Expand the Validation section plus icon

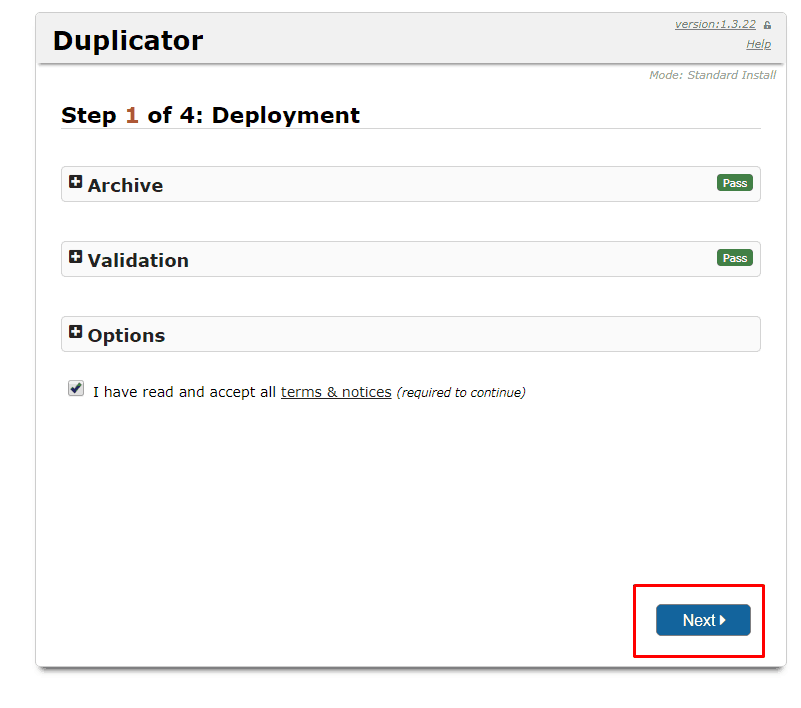tap(76, 257)
